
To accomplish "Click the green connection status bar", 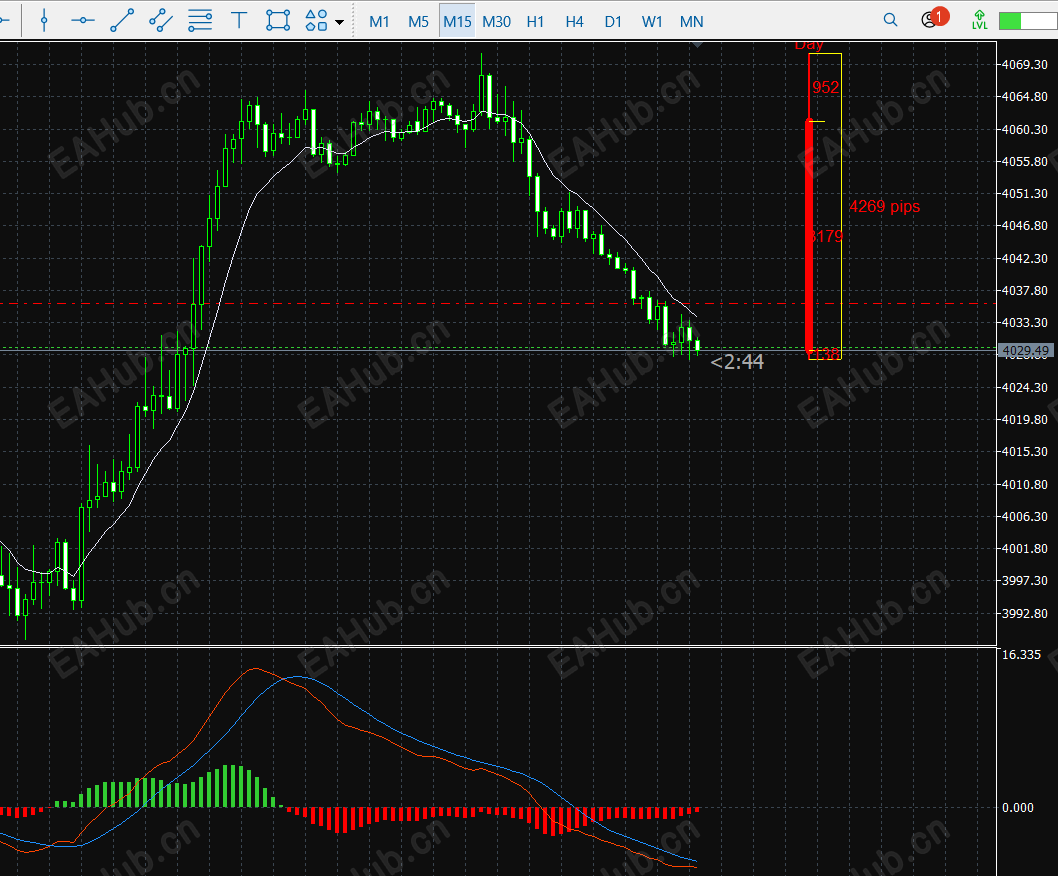I will tap(1028, 21).
